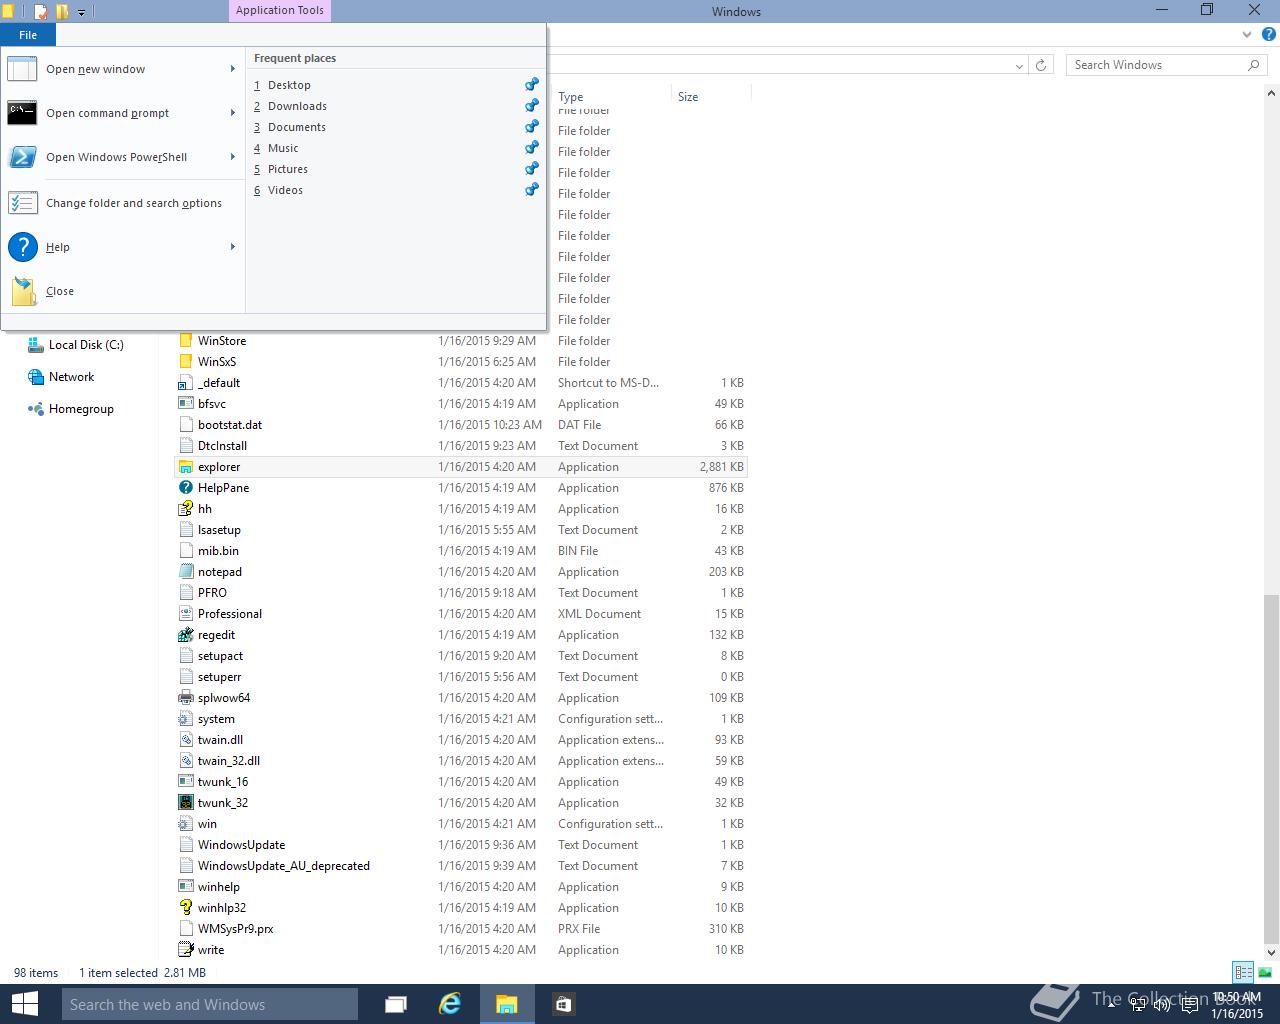
Task: Select the hh application icon
Action: click(185, 509)
